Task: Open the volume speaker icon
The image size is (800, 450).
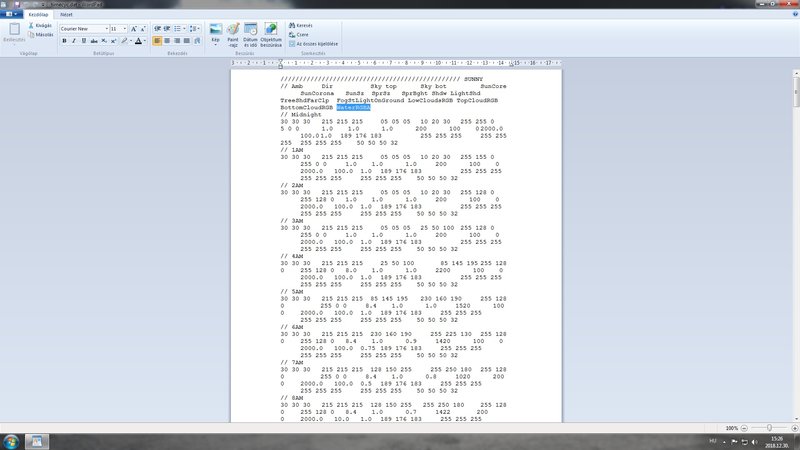Action: point(755,442)
